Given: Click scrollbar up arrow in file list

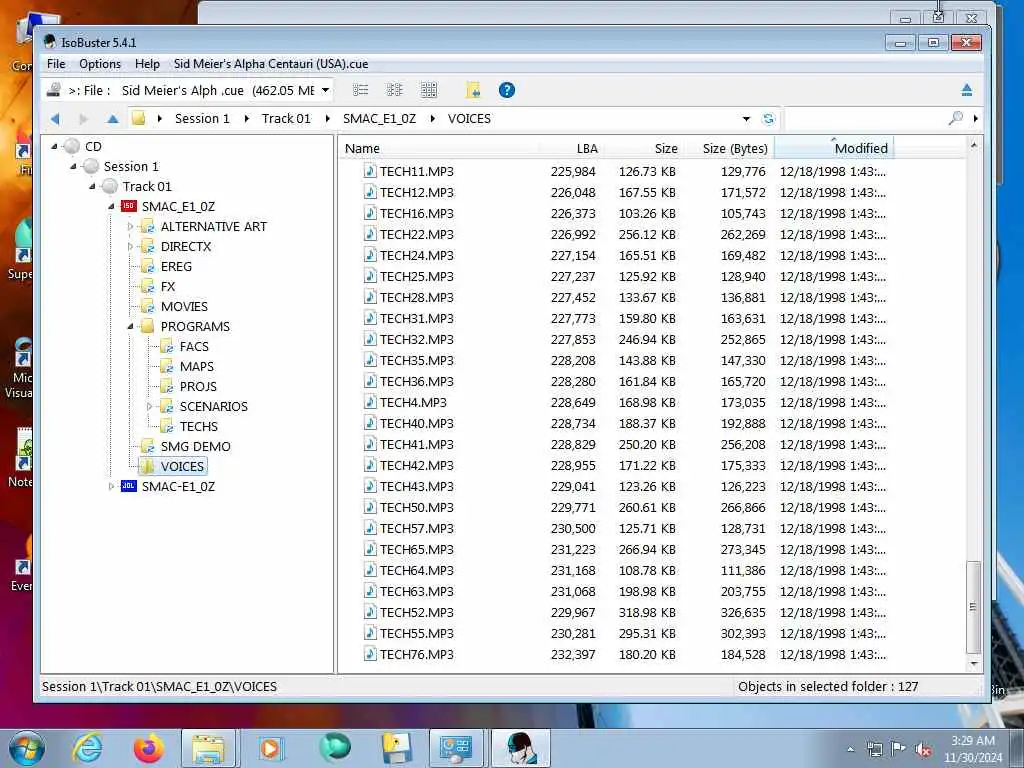Looking at the screenshot, I should 974,146.
